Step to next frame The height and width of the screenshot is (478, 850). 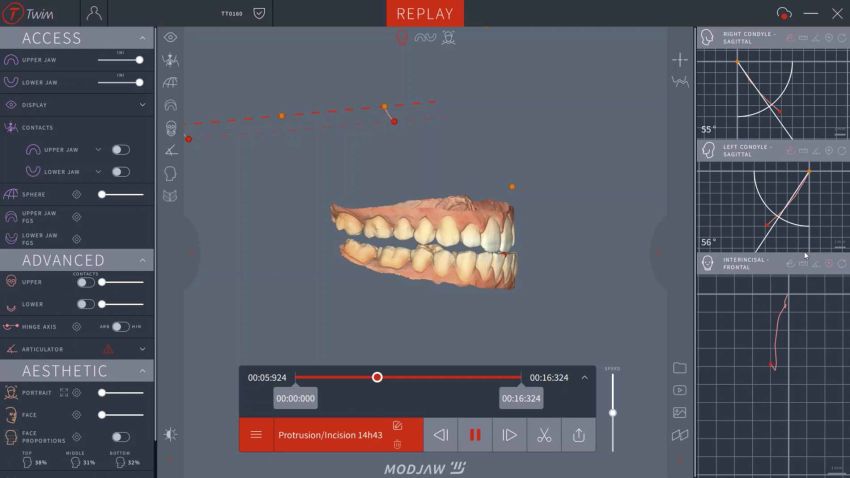coord(509,435)
